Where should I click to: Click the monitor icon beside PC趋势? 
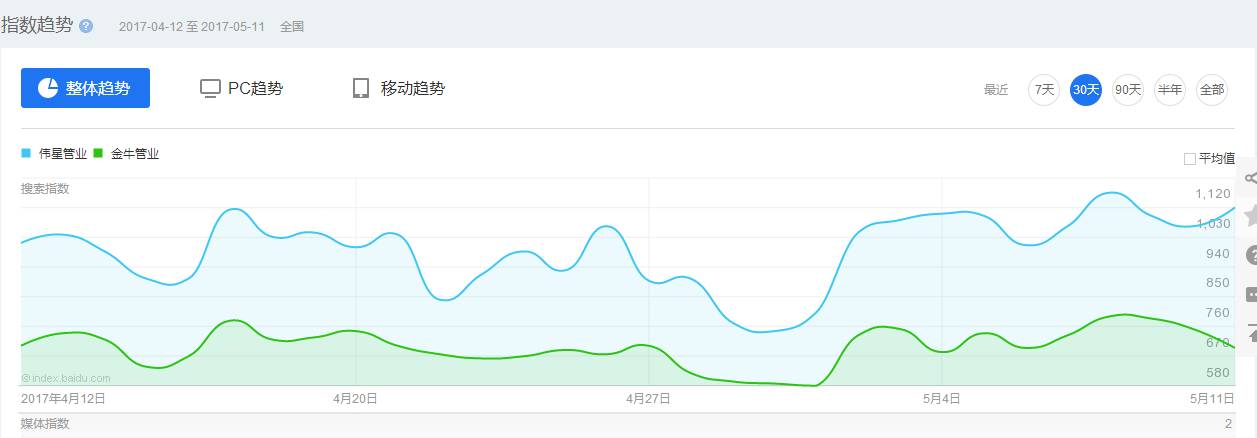click(x=210, y=88)
